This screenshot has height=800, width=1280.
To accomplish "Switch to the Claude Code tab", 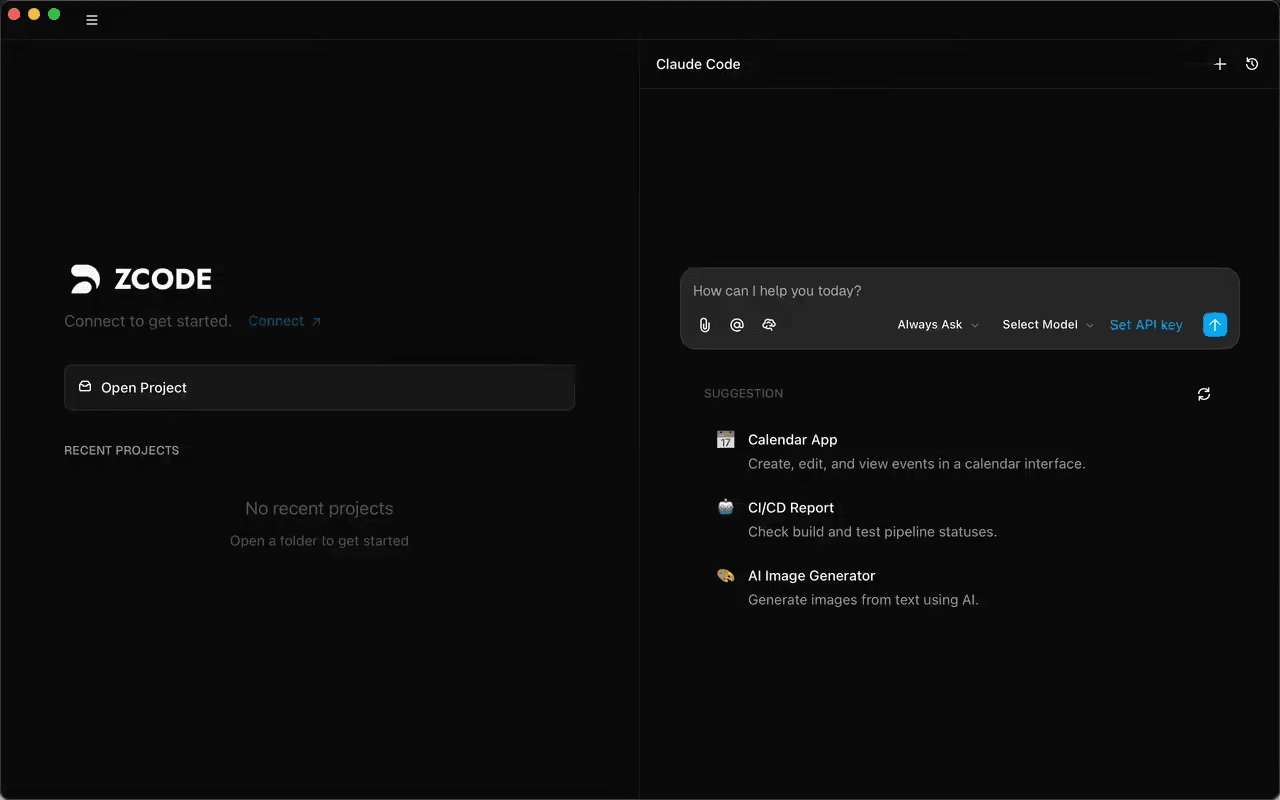I will click(x=697, y=63).
